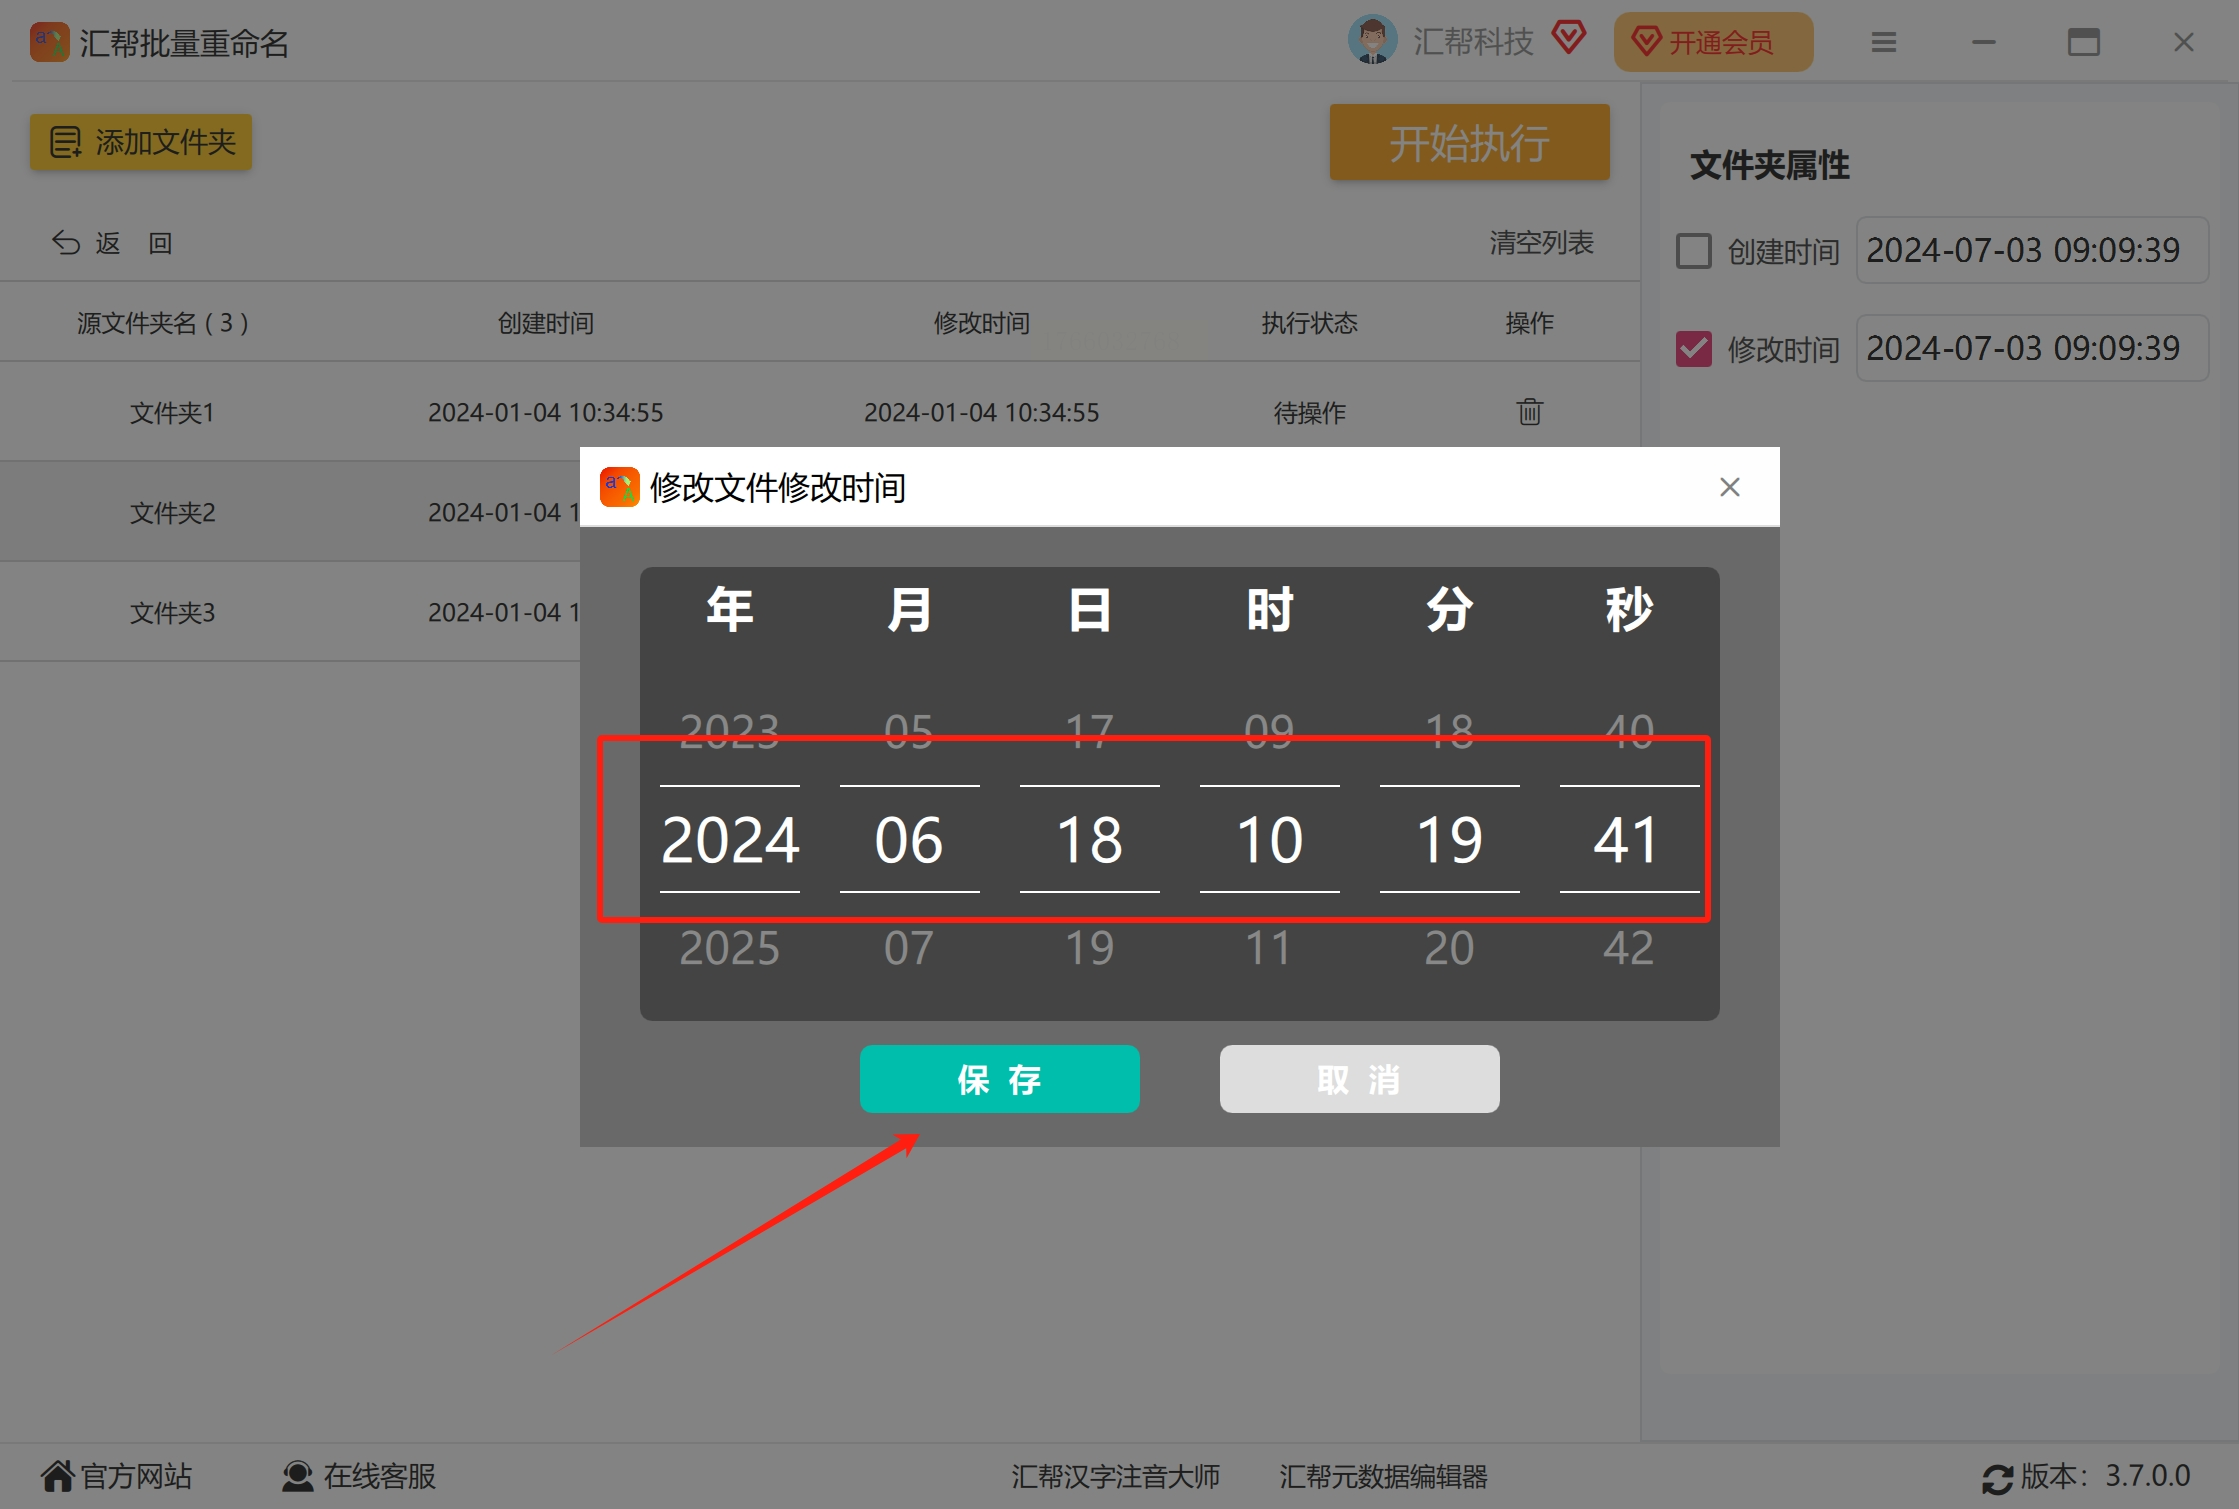Image resolution: width=2239 pixels, height=1509 pixels.
Task: Open 汇帮元数据编辑器 link
Action: coord(1383,1476)
